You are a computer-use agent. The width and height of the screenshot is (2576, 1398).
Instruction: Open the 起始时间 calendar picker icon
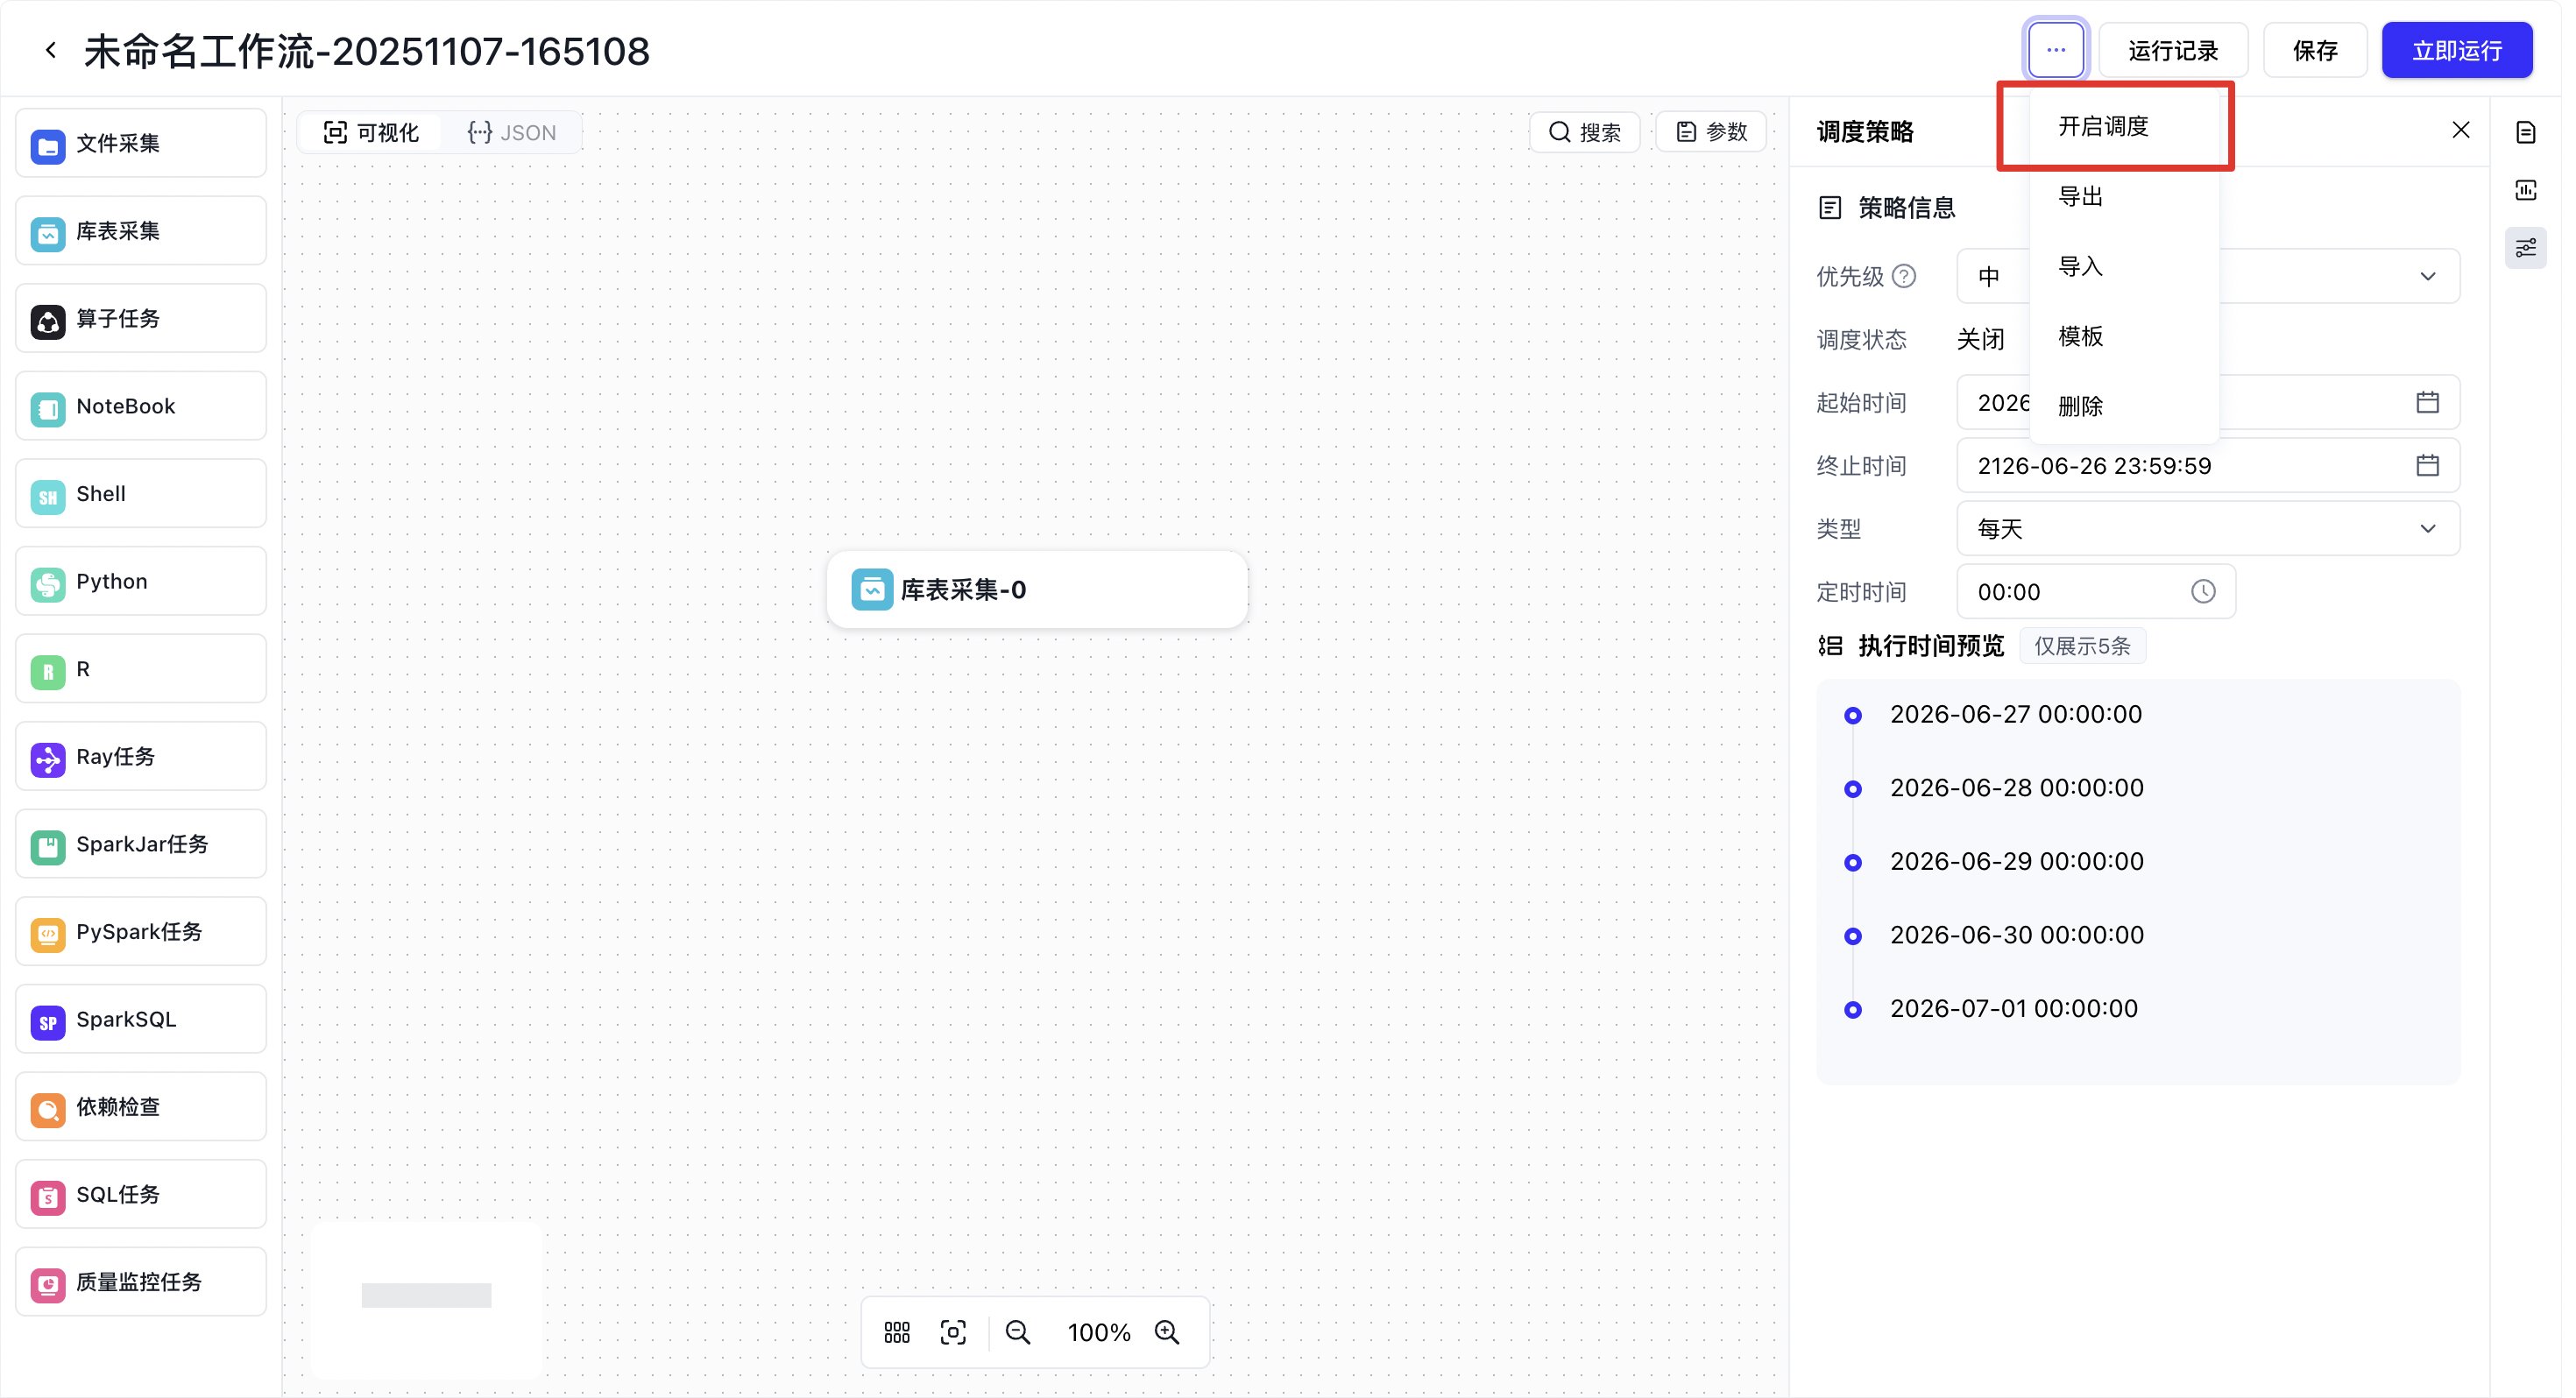(2440, 404)
